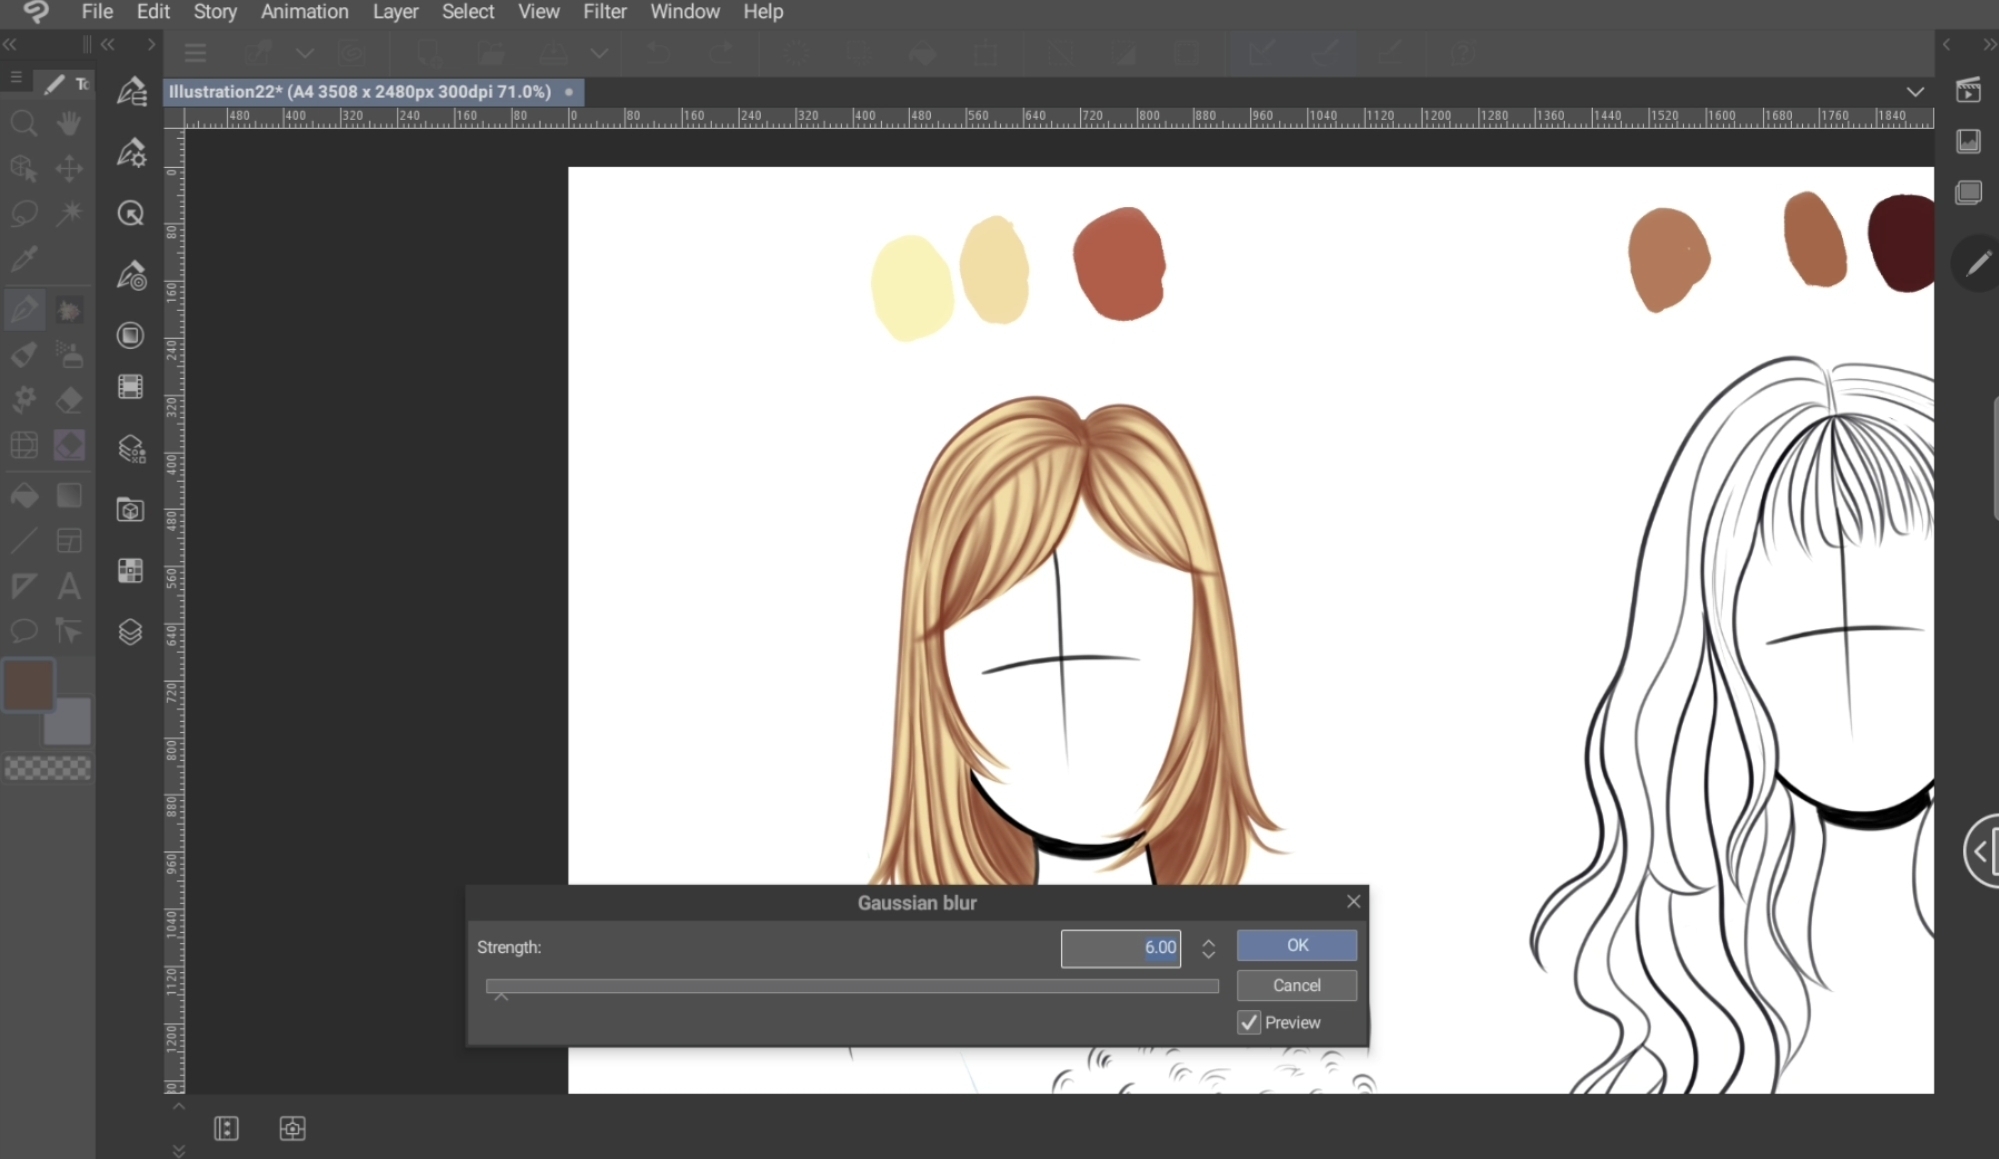Switch to the Illustration22 canvas tab
This screenshot has width=1999, height=1159.
(360, 92)
